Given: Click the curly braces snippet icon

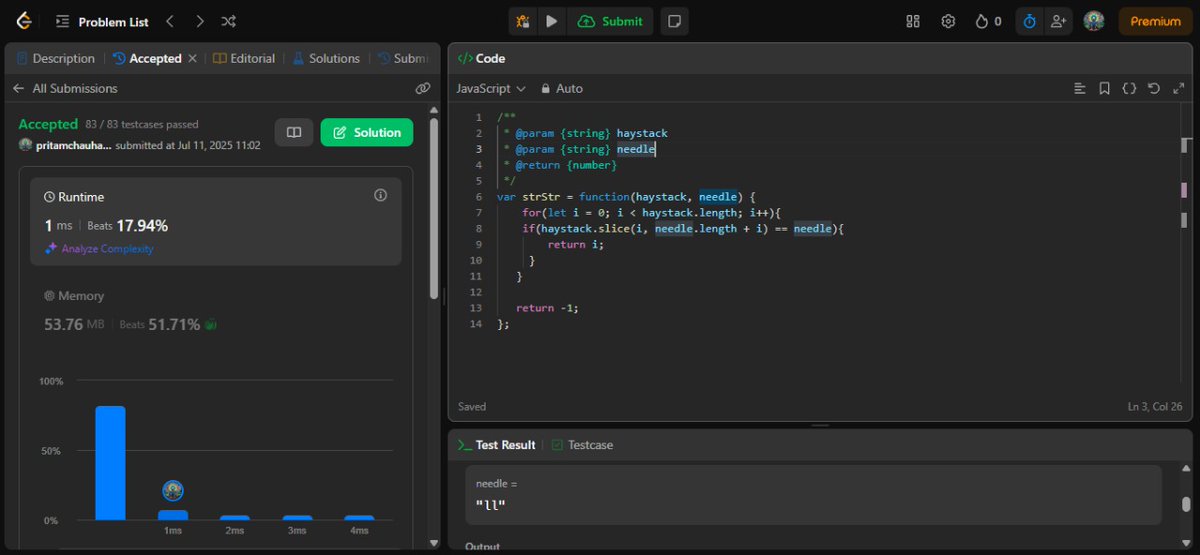Looking at the screenshot, I should pyautogui.click(x=1129, y=88).
